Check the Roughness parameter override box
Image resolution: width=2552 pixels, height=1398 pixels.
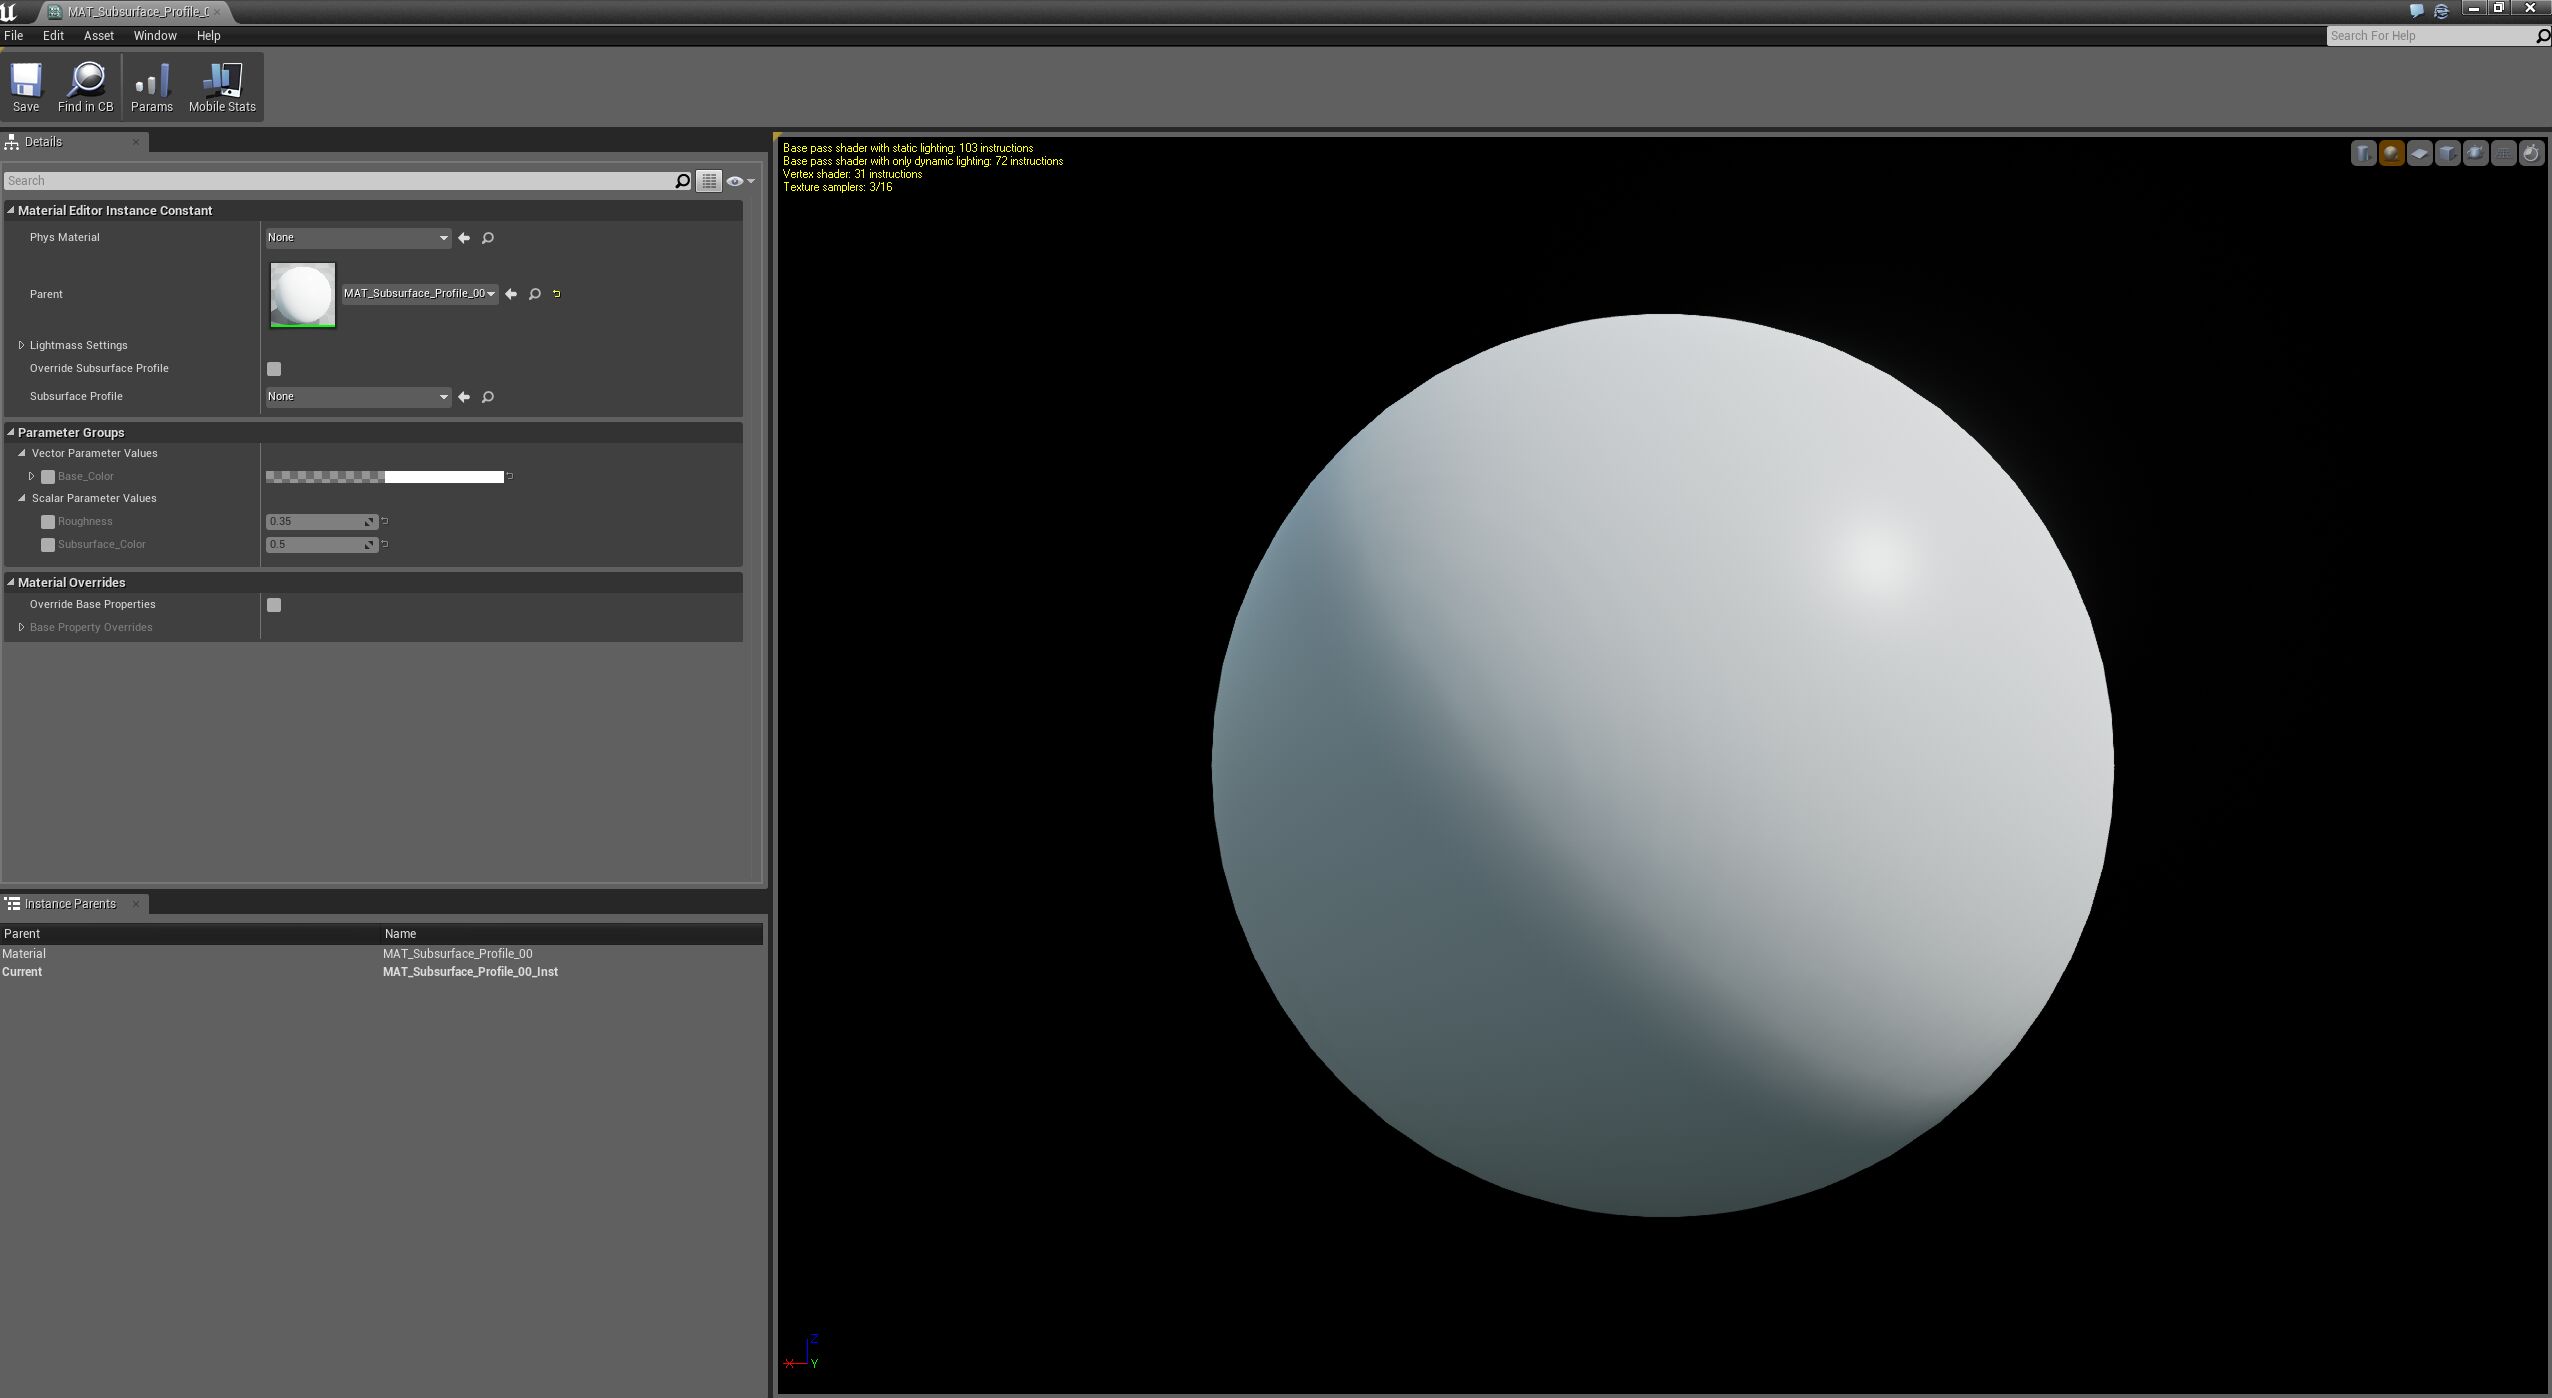[x=48, y=521]
